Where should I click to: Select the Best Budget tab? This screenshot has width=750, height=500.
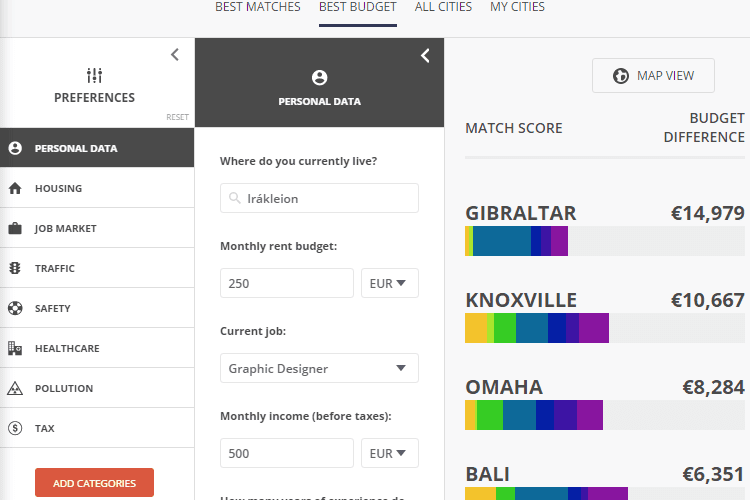[358, 7]
